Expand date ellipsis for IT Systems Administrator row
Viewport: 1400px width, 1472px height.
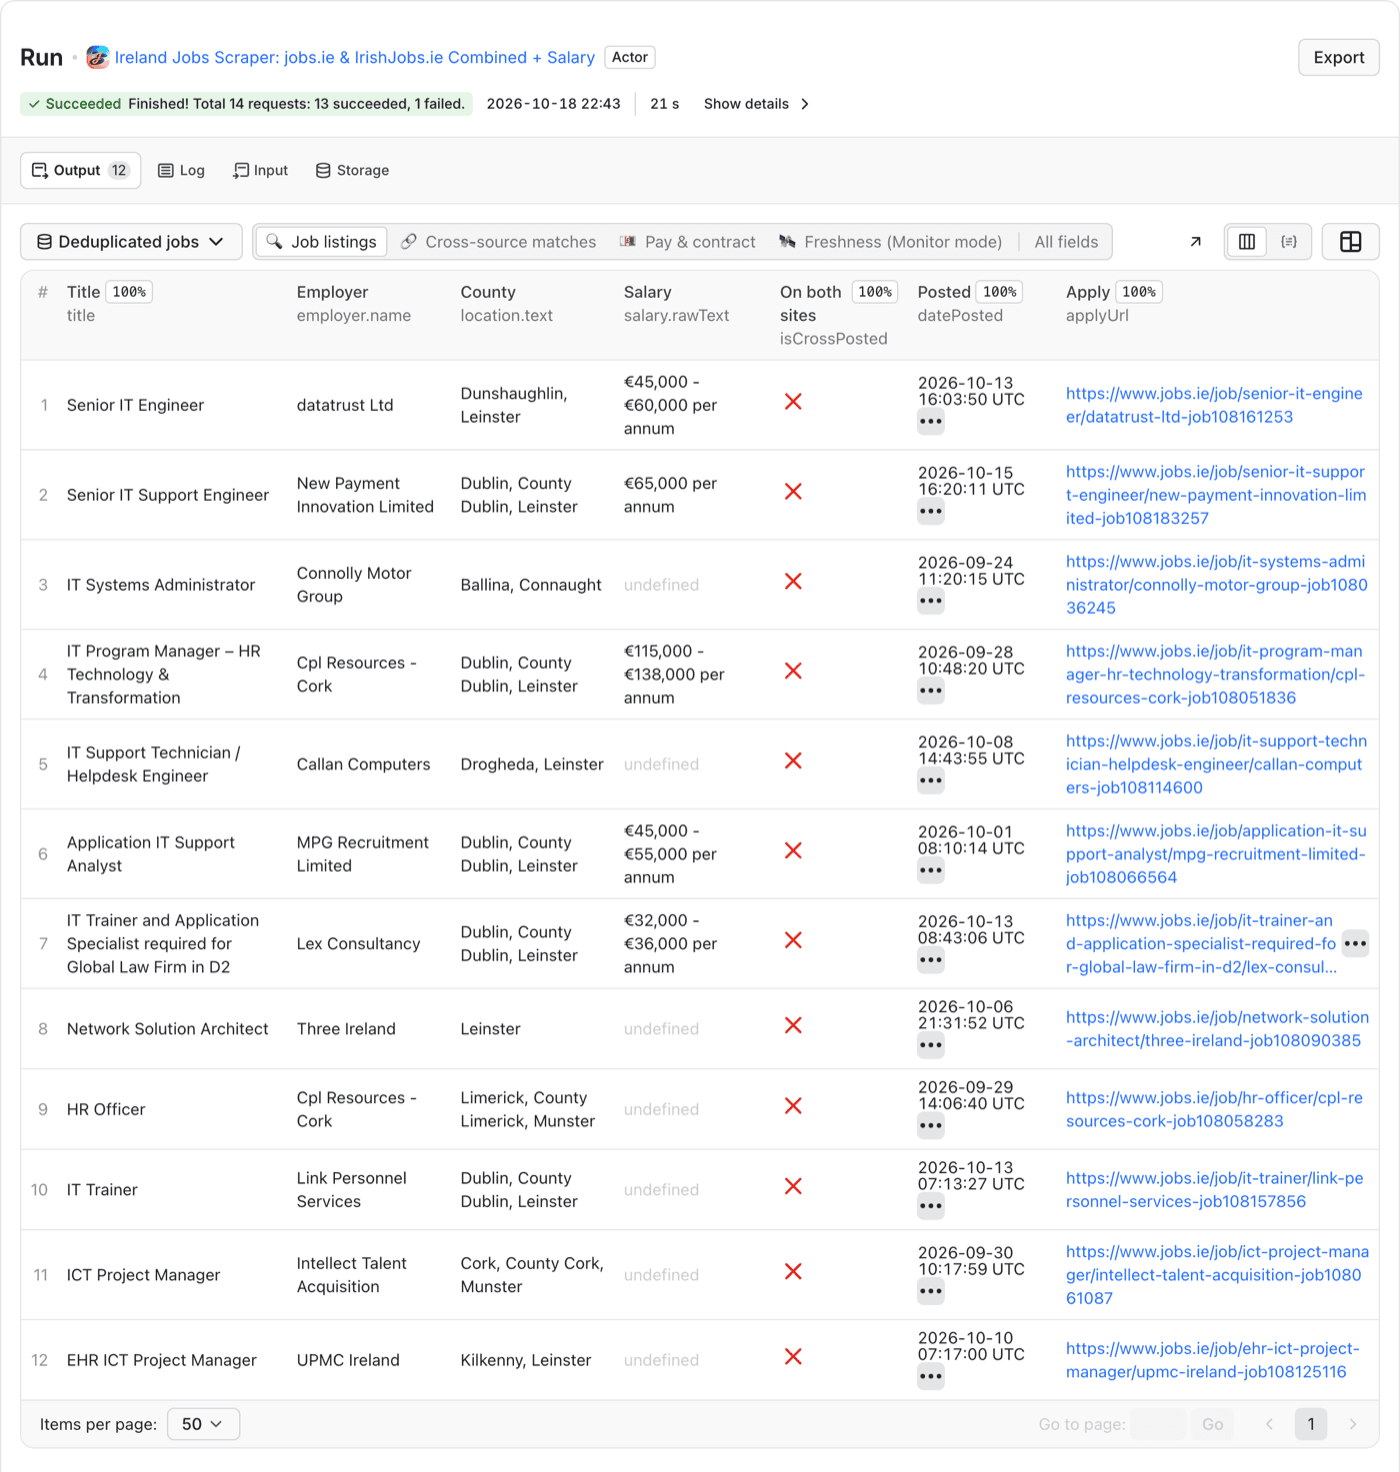[x=930, y=601]
